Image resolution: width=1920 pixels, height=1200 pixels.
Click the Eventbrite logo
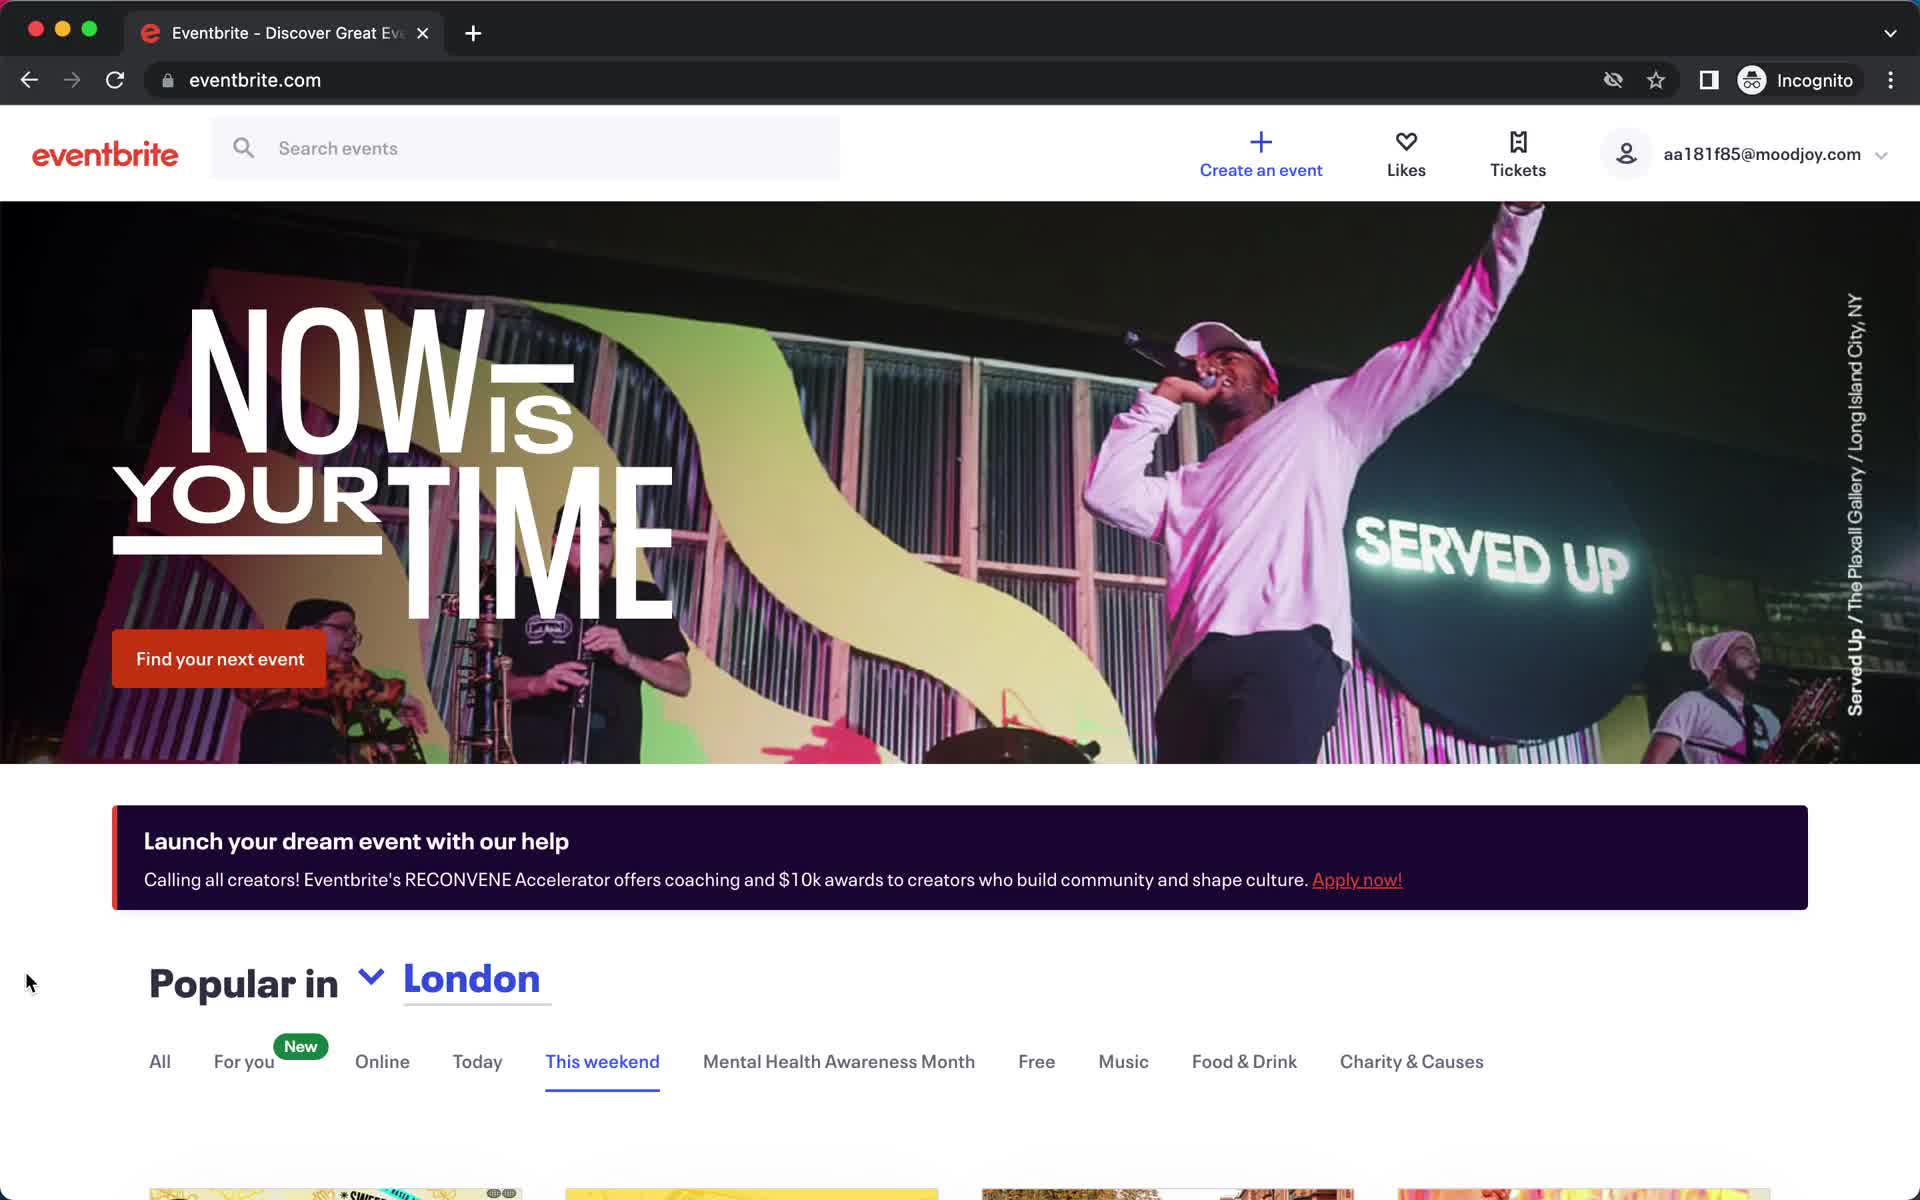point(105,154)
